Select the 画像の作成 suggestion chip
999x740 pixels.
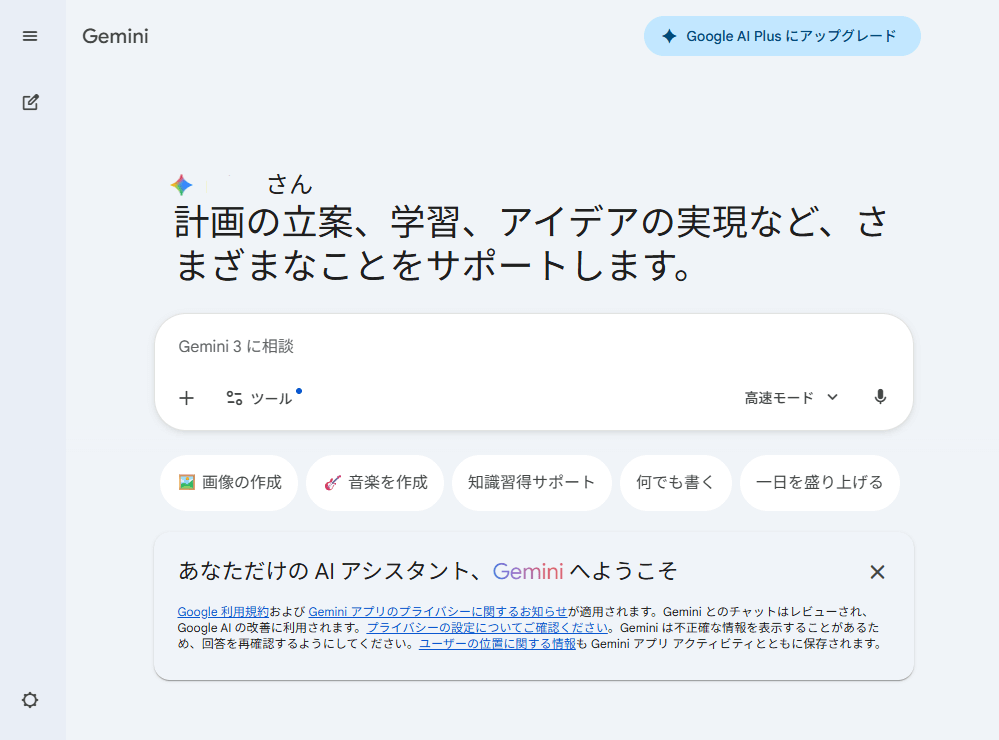(229, 482)
